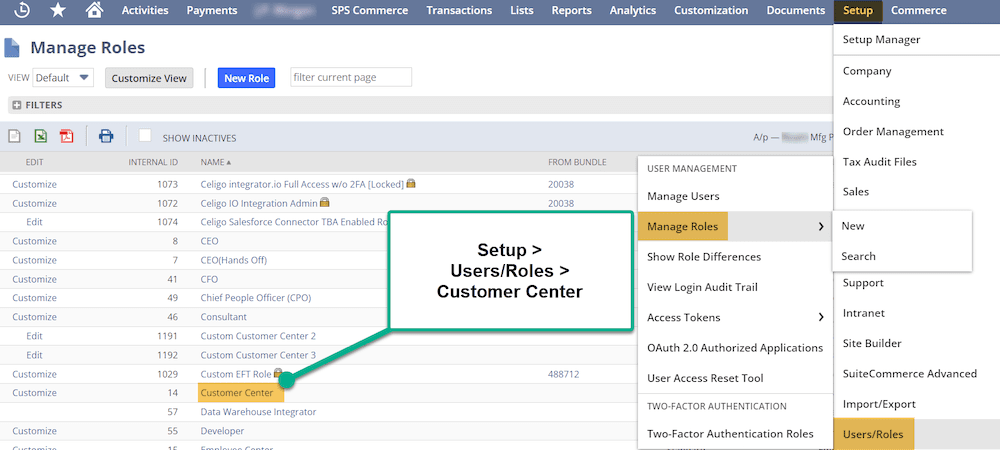Open the Customization menu
Screen dimensions: 1000x450
(711, 11)
